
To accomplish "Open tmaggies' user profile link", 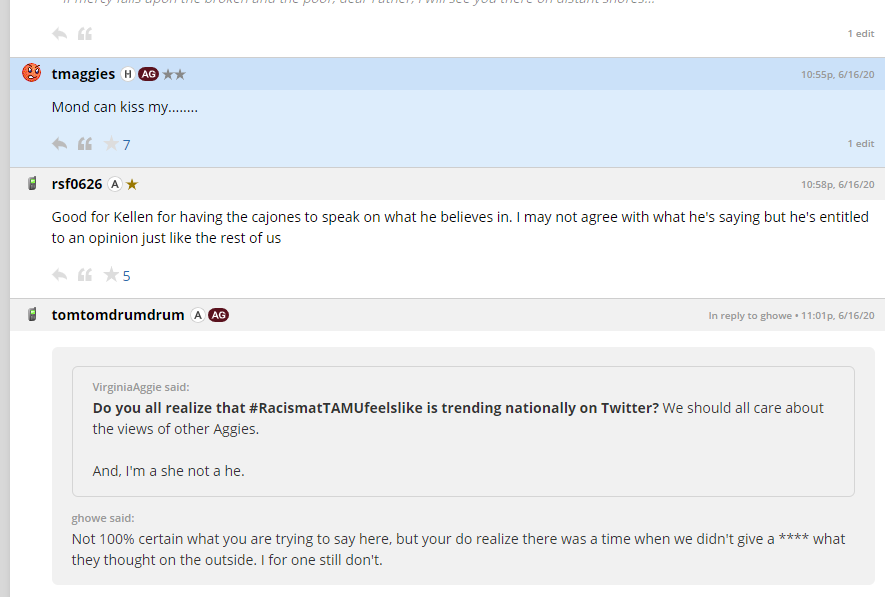I will [x=83, y=74].
